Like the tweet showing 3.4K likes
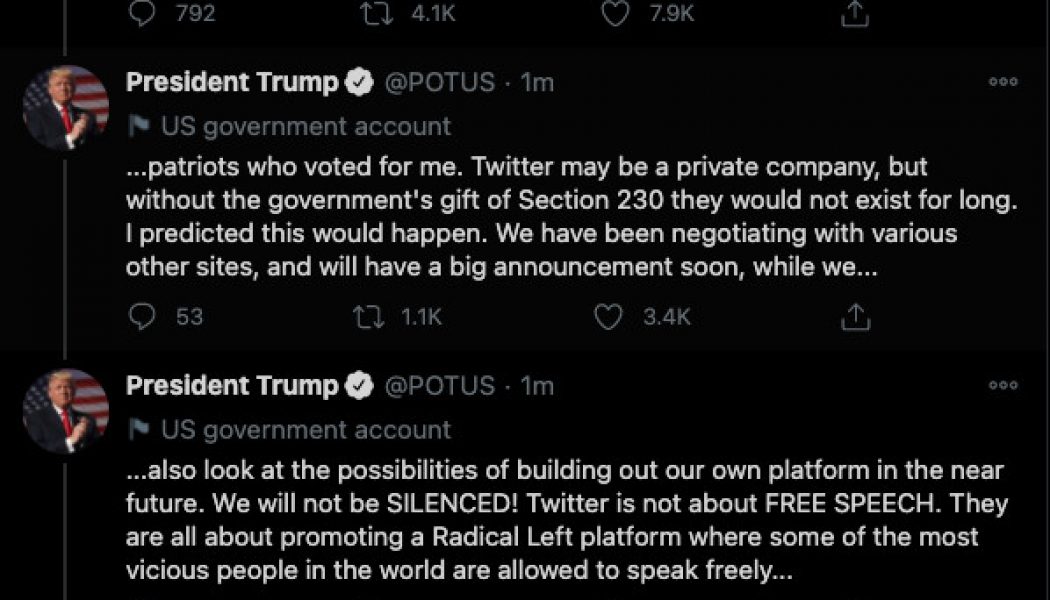Image resolution: width=1050 pixels, height=600 pixels. click(x=608, y=317)
